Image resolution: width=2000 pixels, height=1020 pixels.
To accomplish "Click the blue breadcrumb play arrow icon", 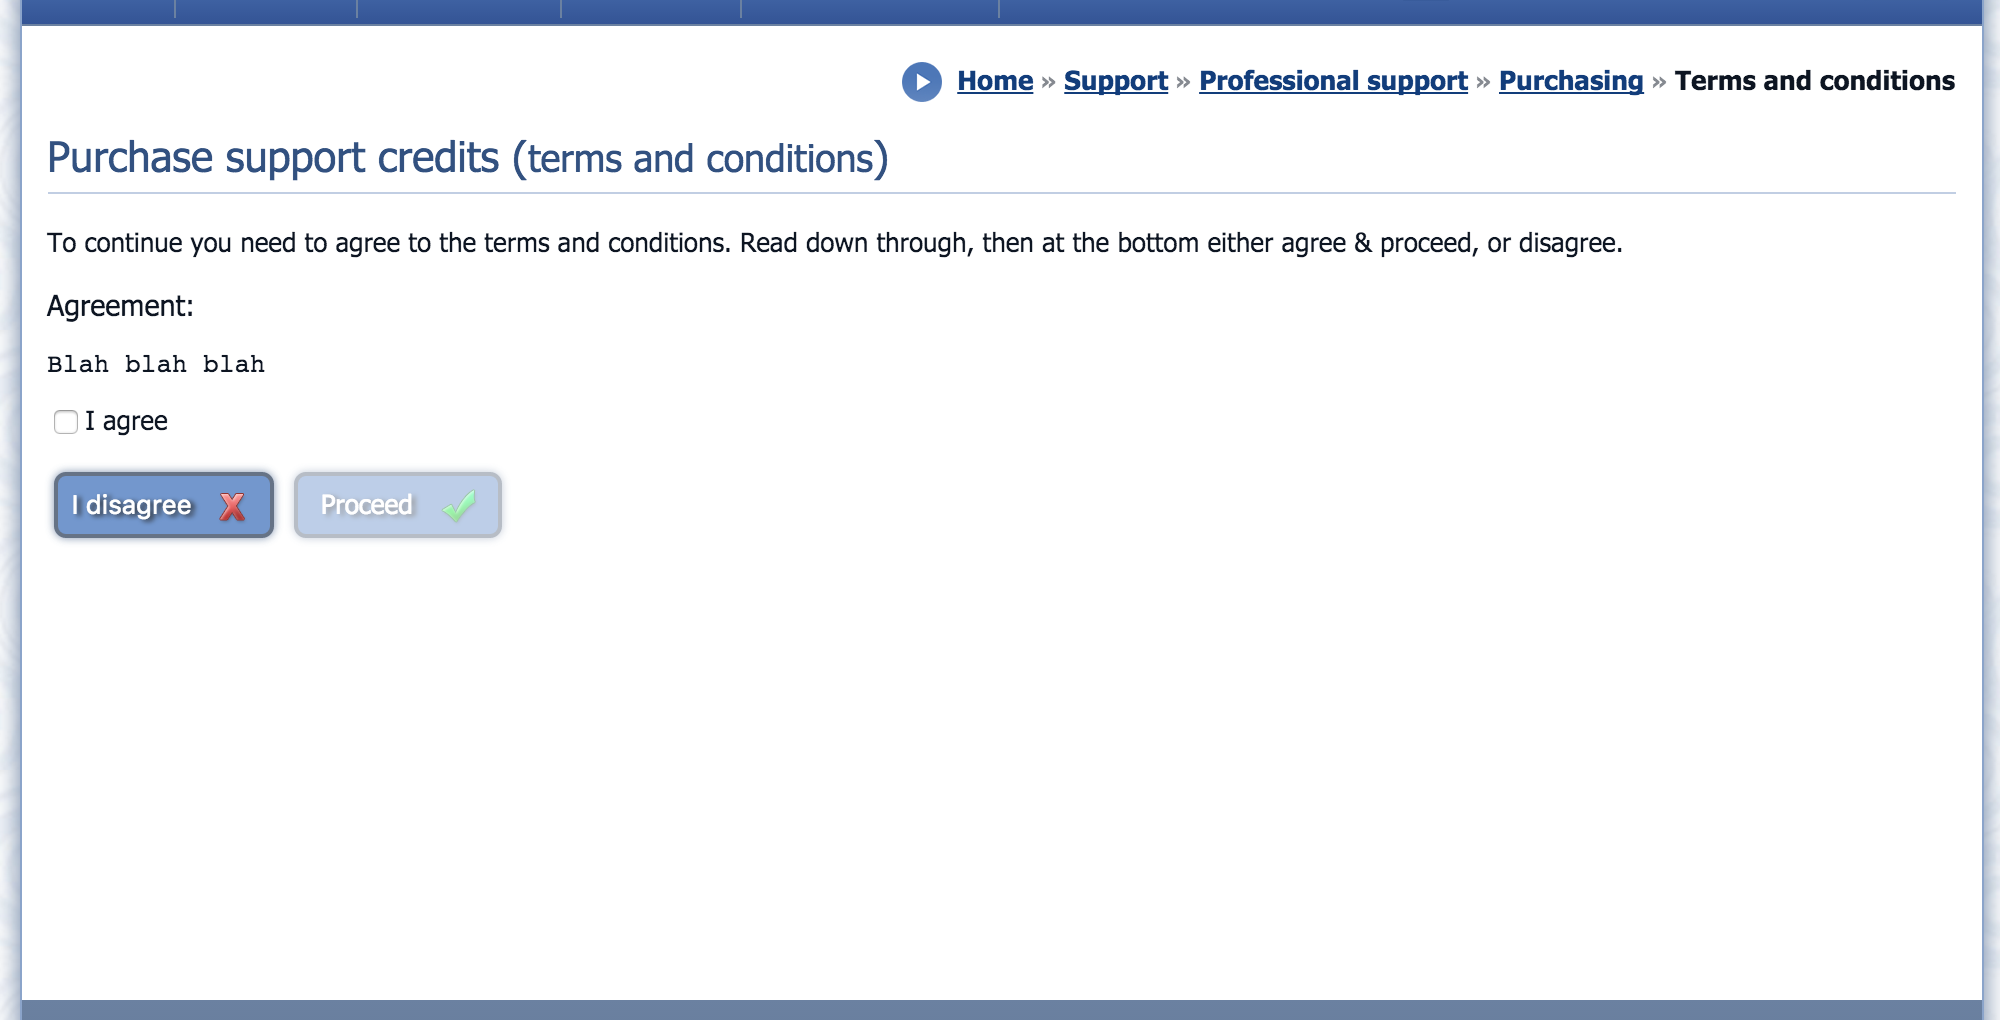I will tap(921, 82).
